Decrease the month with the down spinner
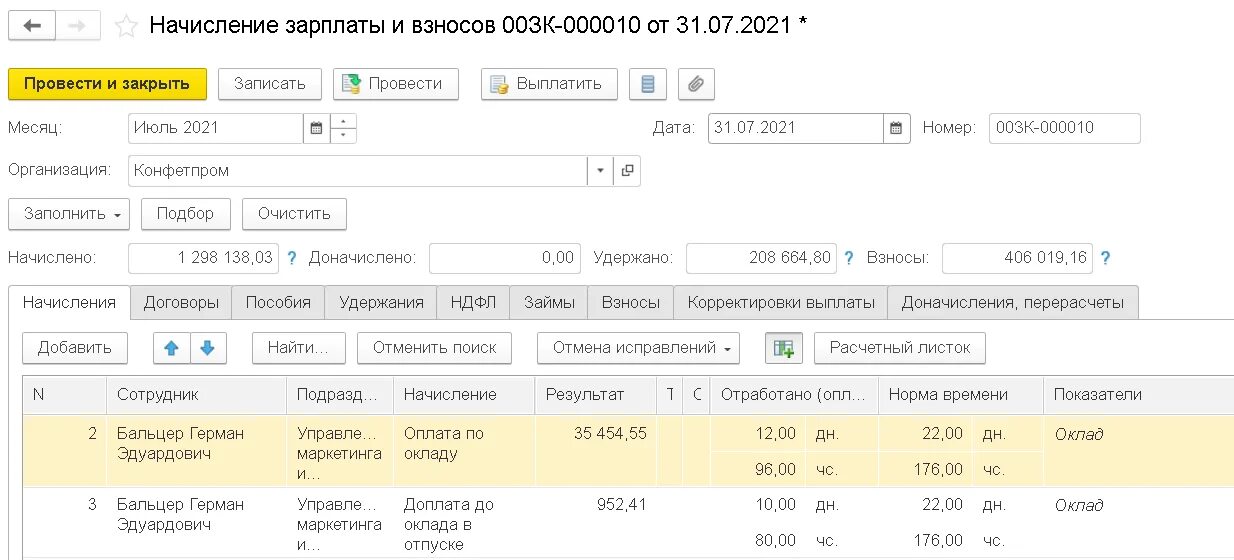This screenshot has height=560, width=1234. click(x=343, y=135)
